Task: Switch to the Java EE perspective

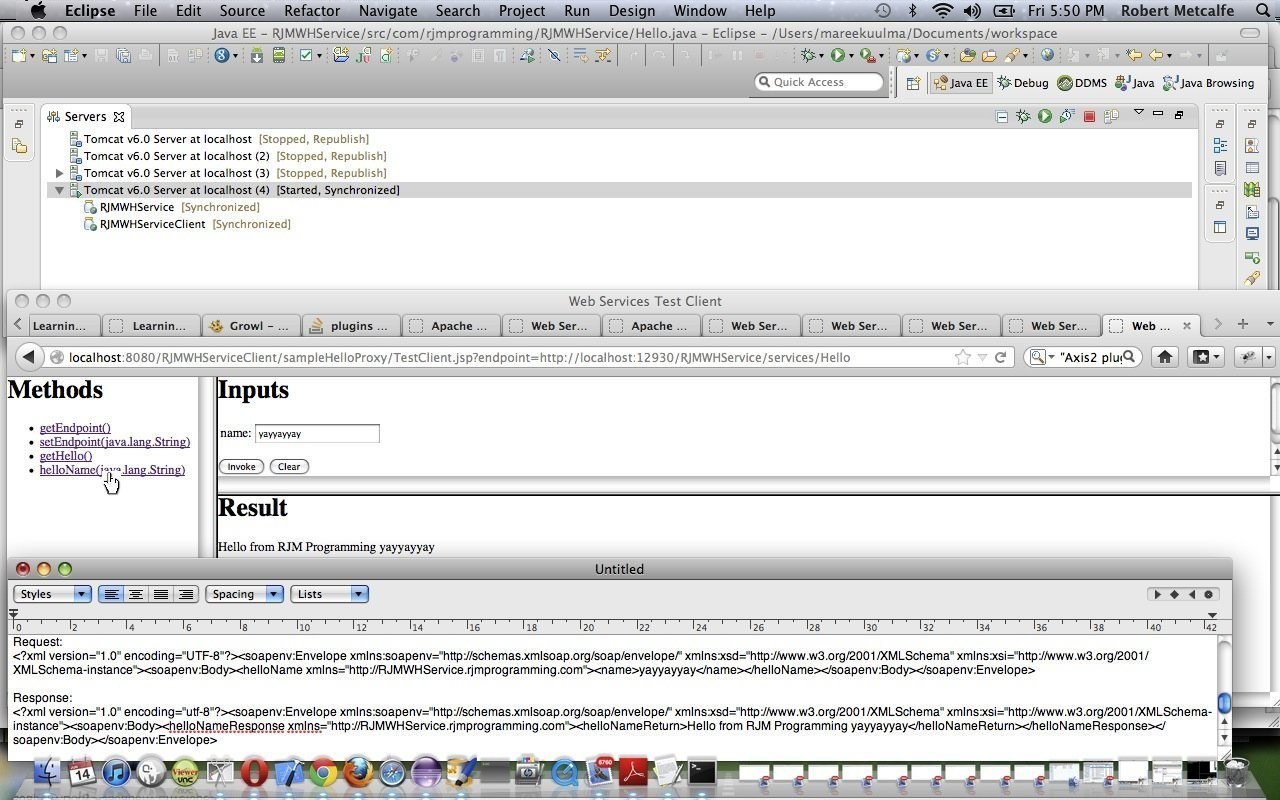Action: pos(960,83)
